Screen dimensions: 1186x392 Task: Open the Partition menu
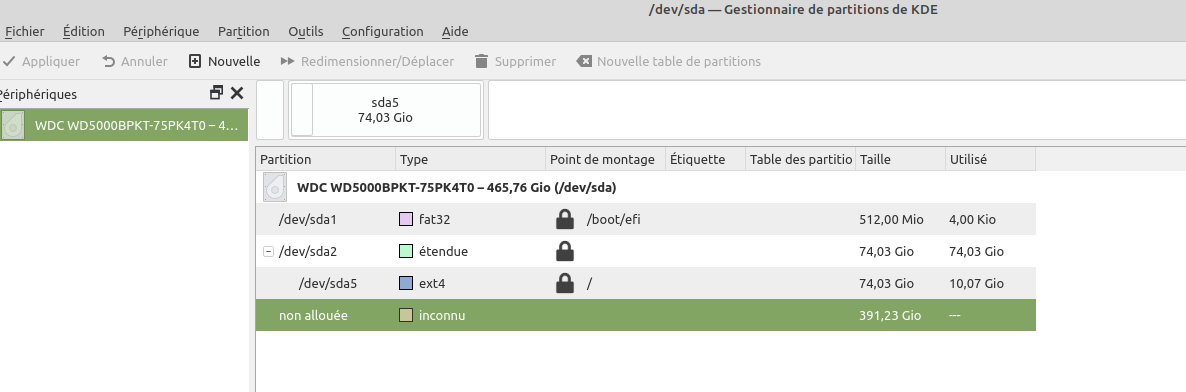(x=244, y=31)
